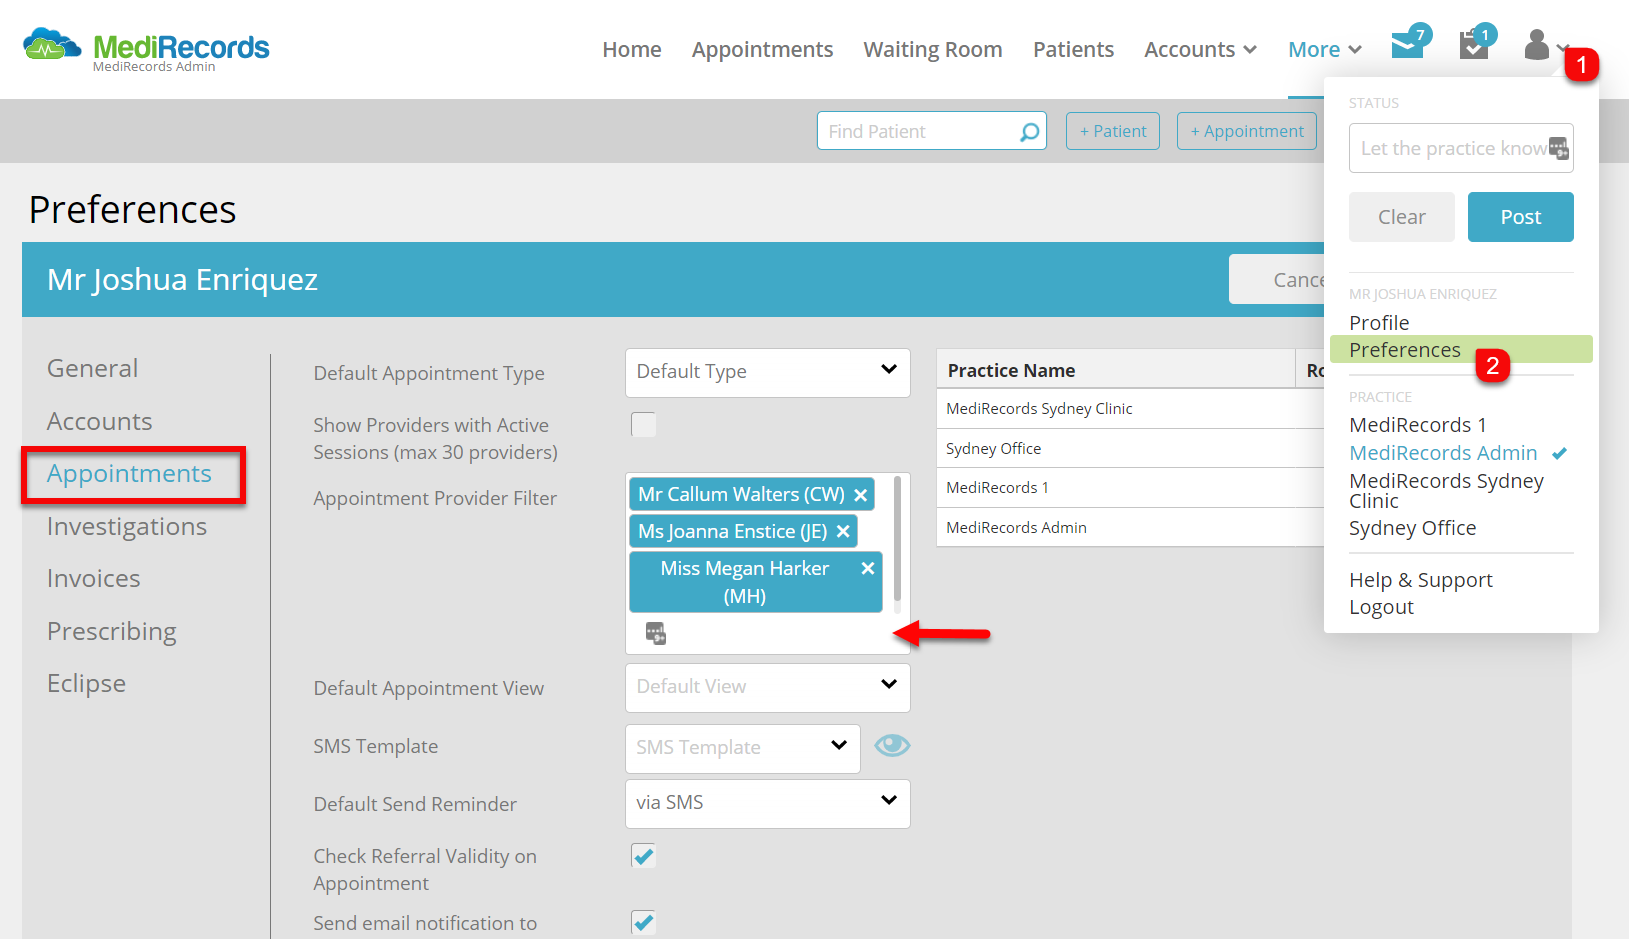This screenshot has height=939, width=1629.
Task: Remove Mr Callum Walters from provider filter
Action: [860, 495]
